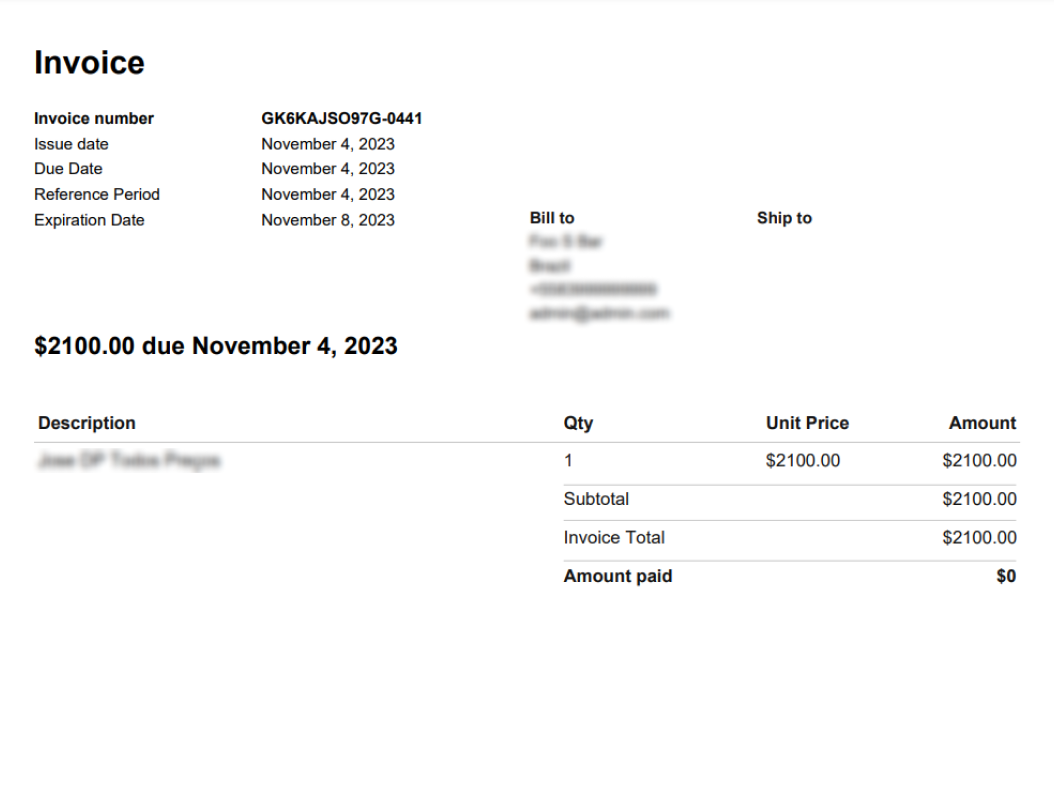Click the Invoice heading
The image size is (1054, 800).
coord(89,63)
